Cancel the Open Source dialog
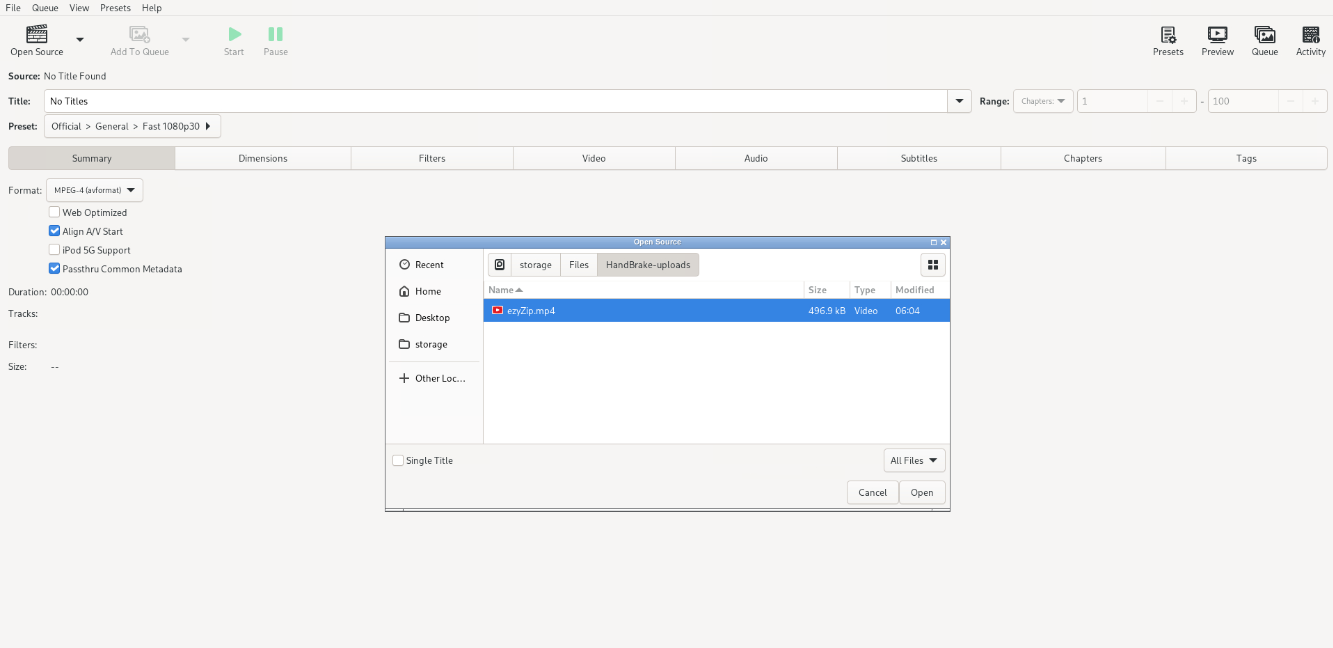1333x648 pixels. [872, 492]
